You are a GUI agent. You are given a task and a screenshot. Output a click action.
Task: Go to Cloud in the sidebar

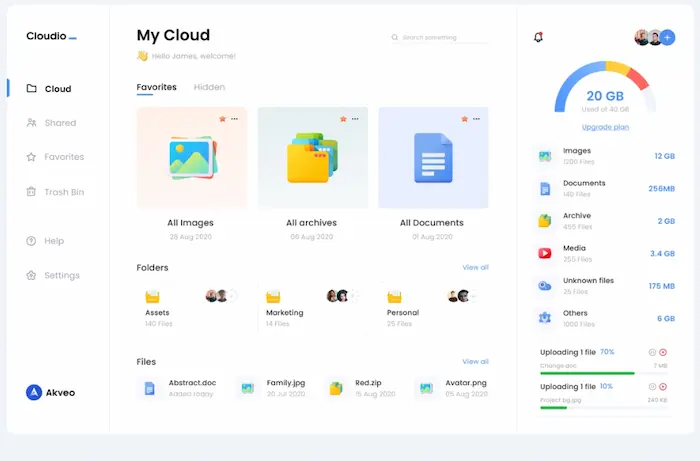point(49,88)
